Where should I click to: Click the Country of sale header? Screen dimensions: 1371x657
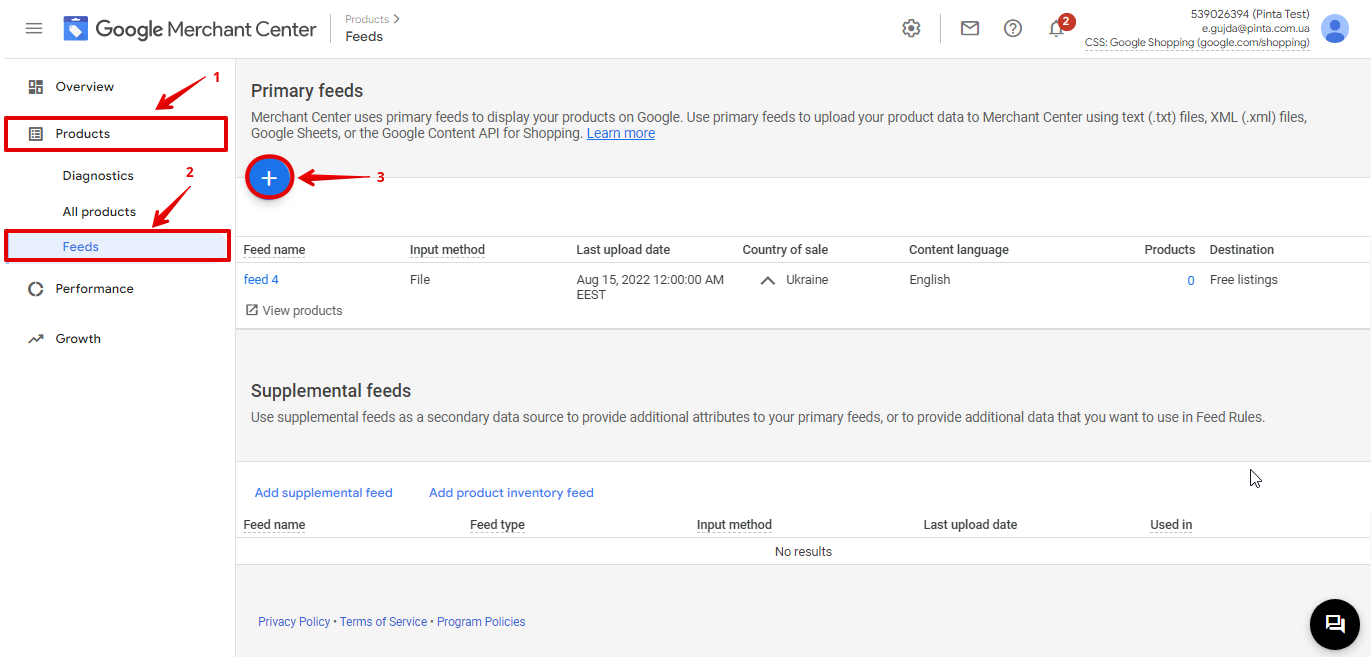pyautogui.click(x=785, y=250)
